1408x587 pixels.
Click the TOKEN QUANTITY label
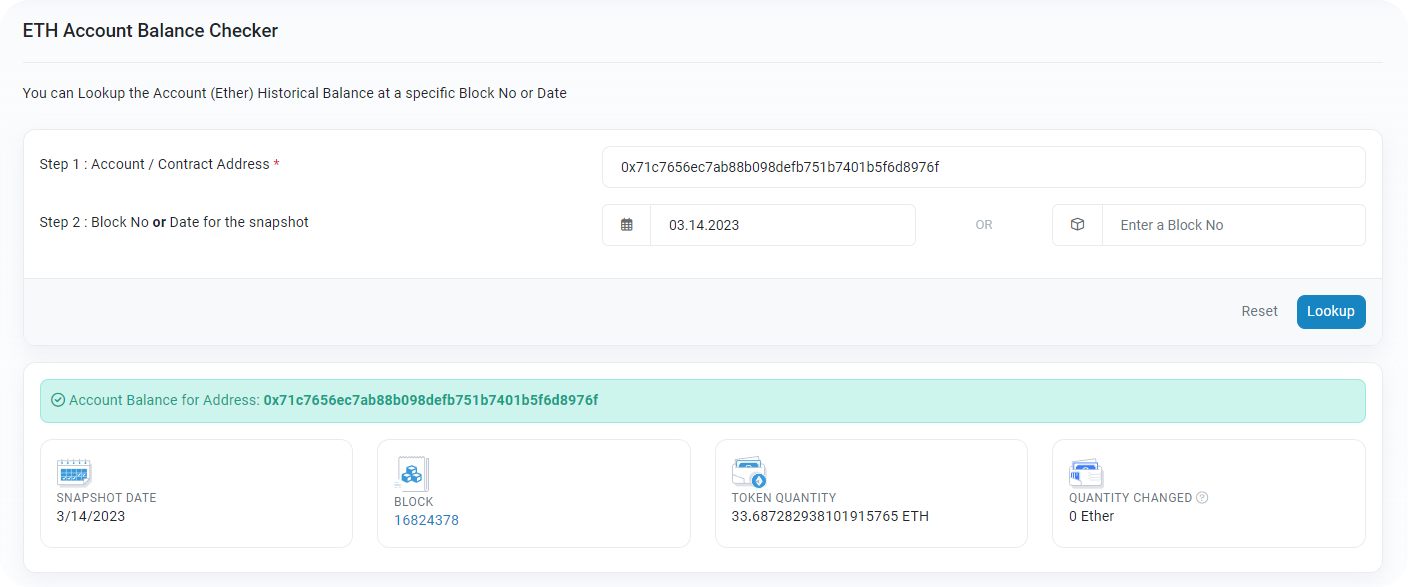[784, 498]
